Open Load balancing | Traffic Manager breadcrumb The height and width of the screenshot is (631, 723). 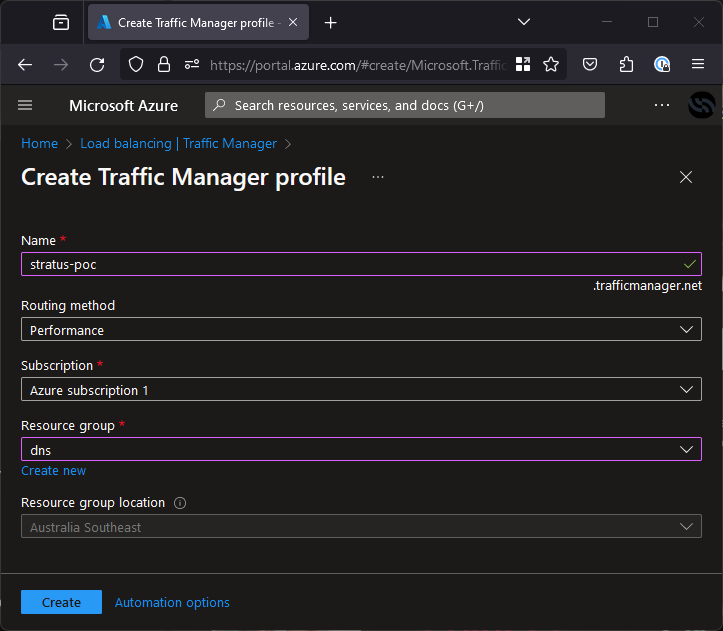tap(178, 143)
